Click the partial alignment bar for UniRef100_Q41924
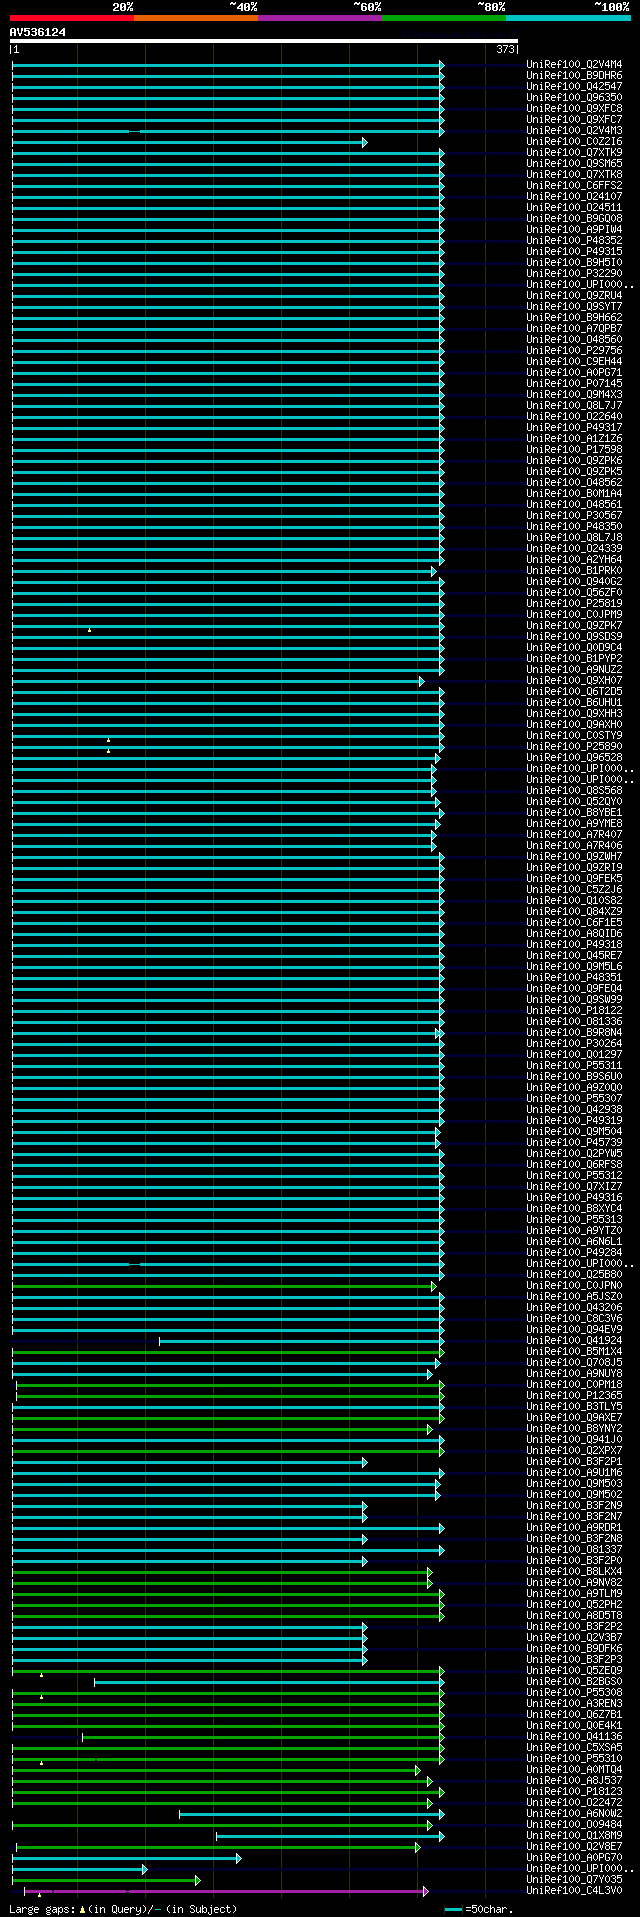Viewport: 640px width, 1917px height. click(301, 1341)
